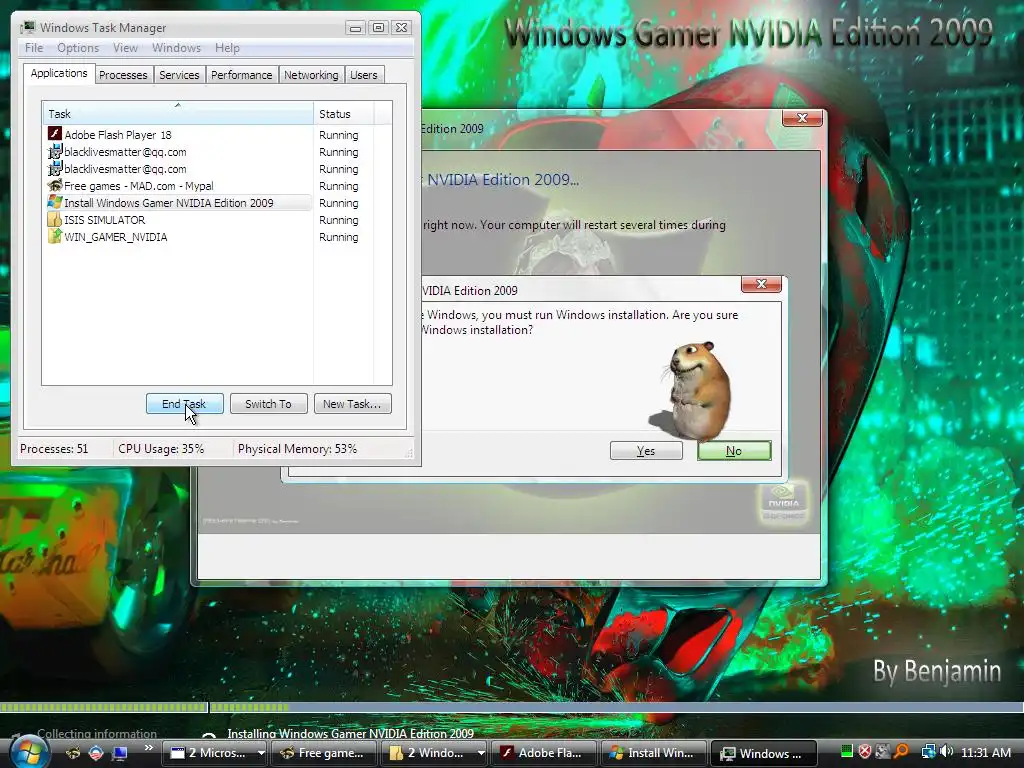Click the gray tray icon next to security alert
Viewport: 1024px width, 768px height.
883,752
